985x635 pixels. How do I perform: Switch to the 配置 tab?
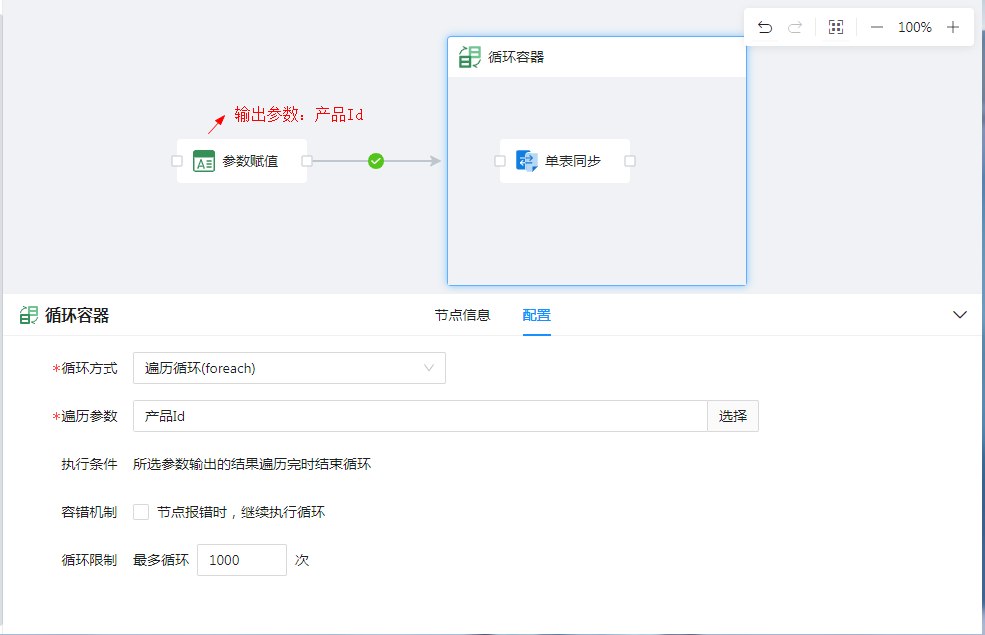click(x=536, y=315)
